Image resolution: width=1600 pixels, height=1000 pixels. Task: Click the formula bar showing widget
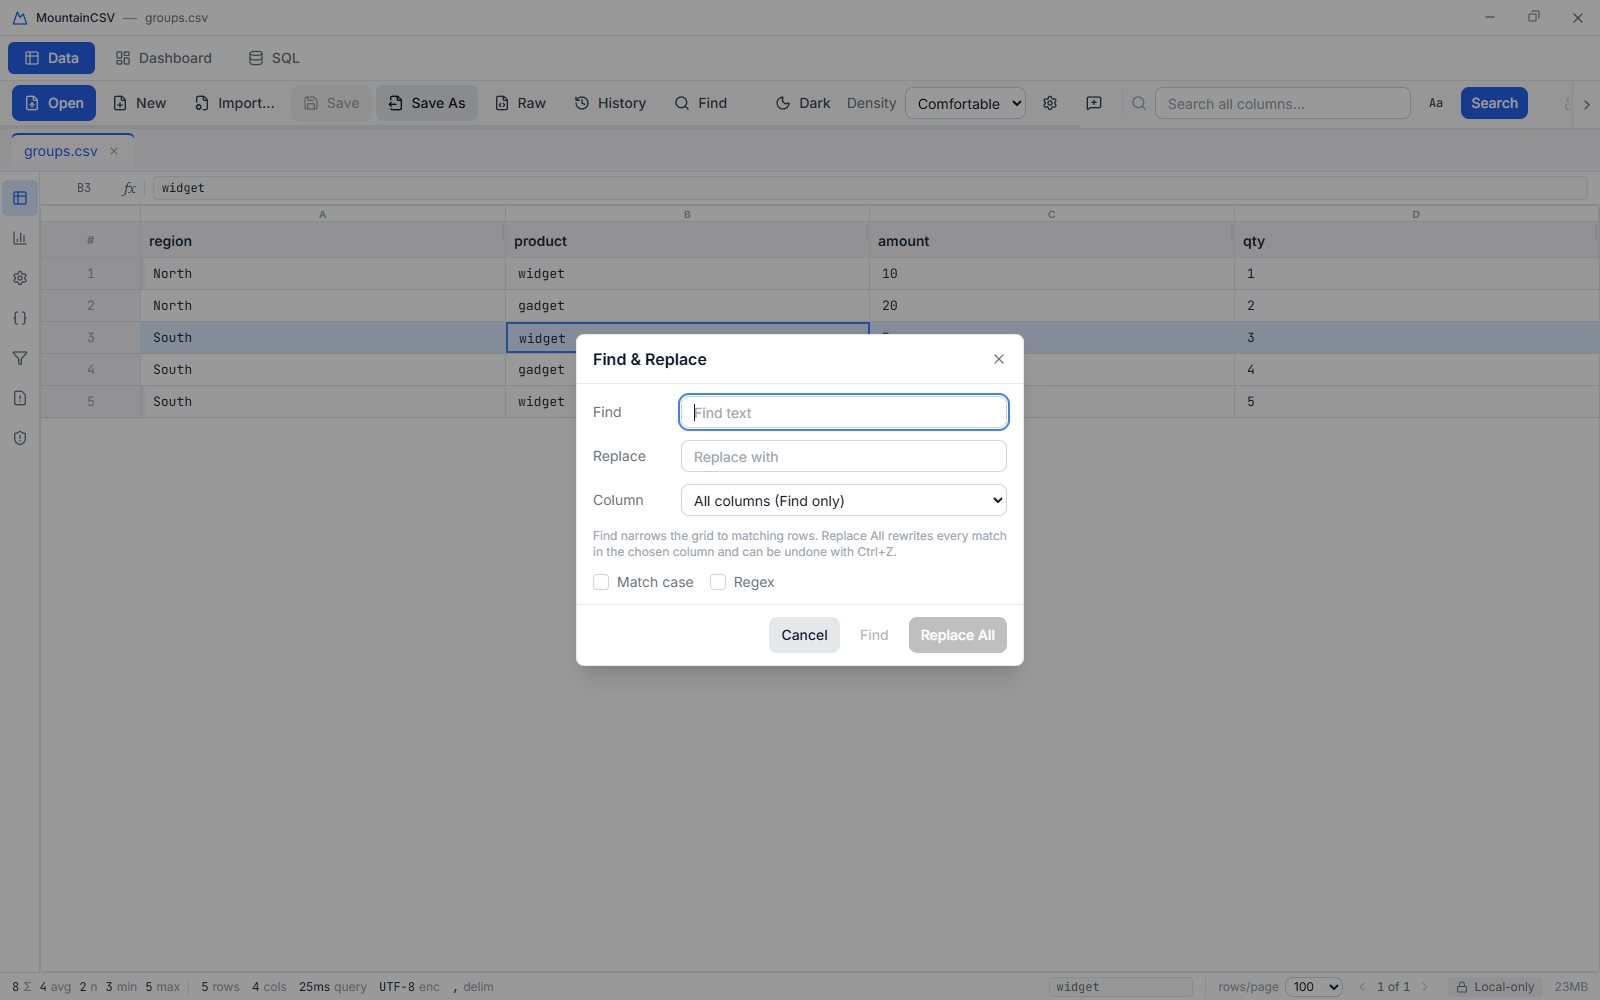click(x=870, y=188)
